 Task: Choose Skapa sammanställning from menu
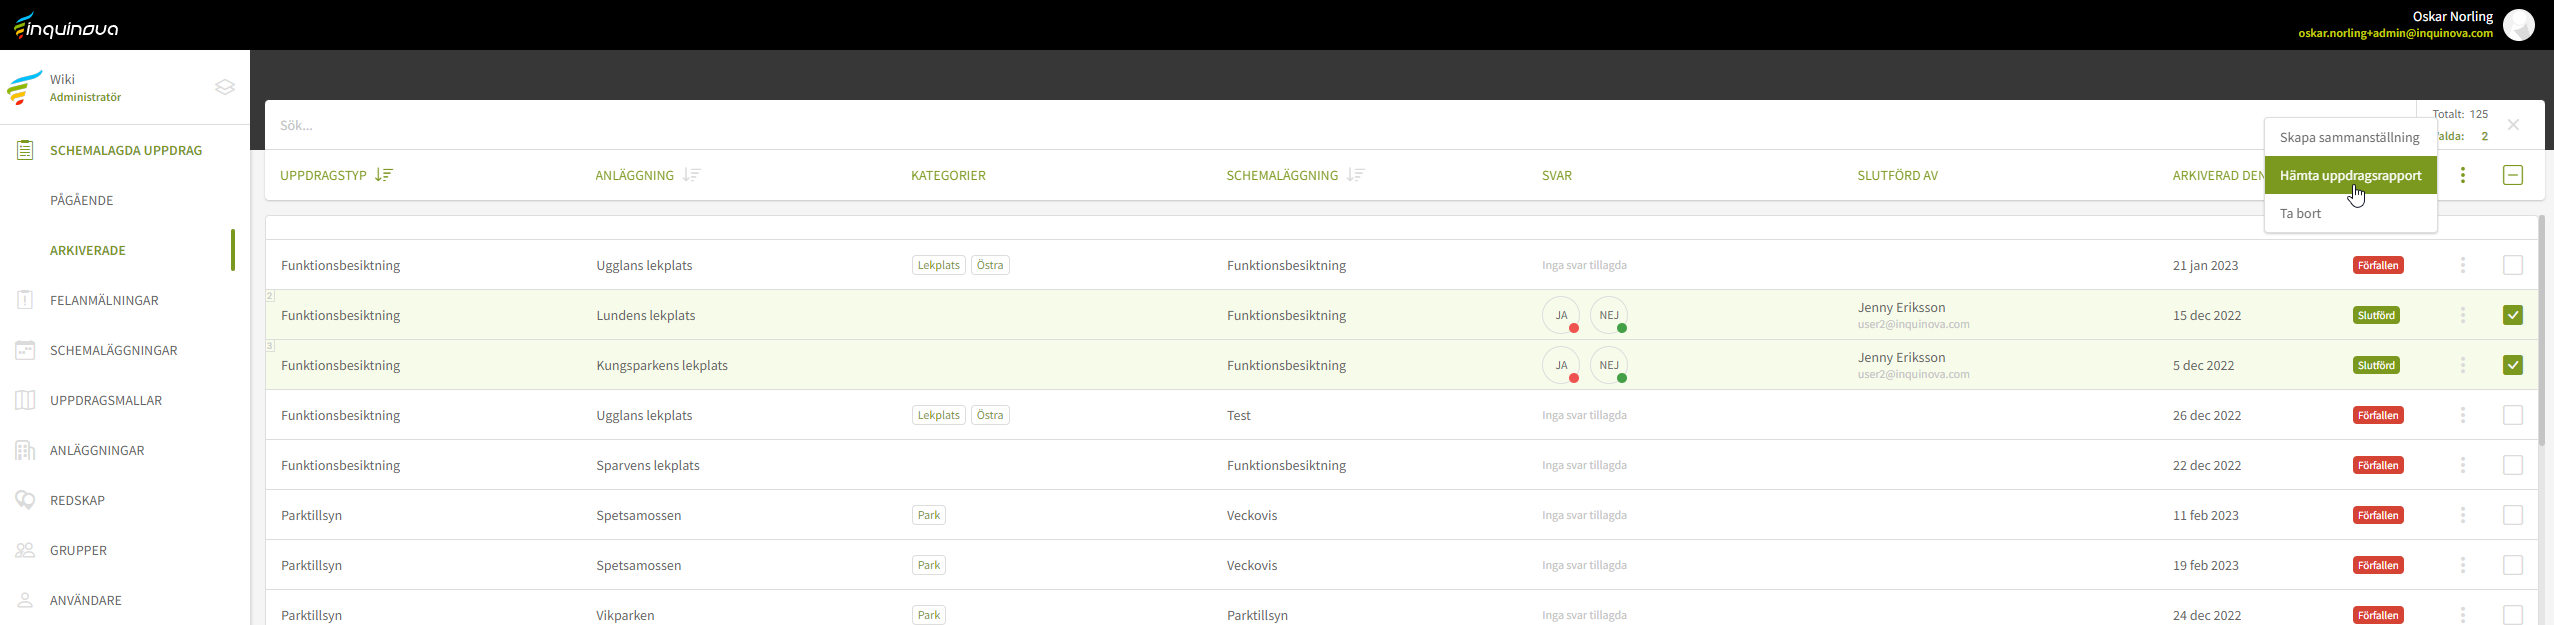click(2349, 137)
